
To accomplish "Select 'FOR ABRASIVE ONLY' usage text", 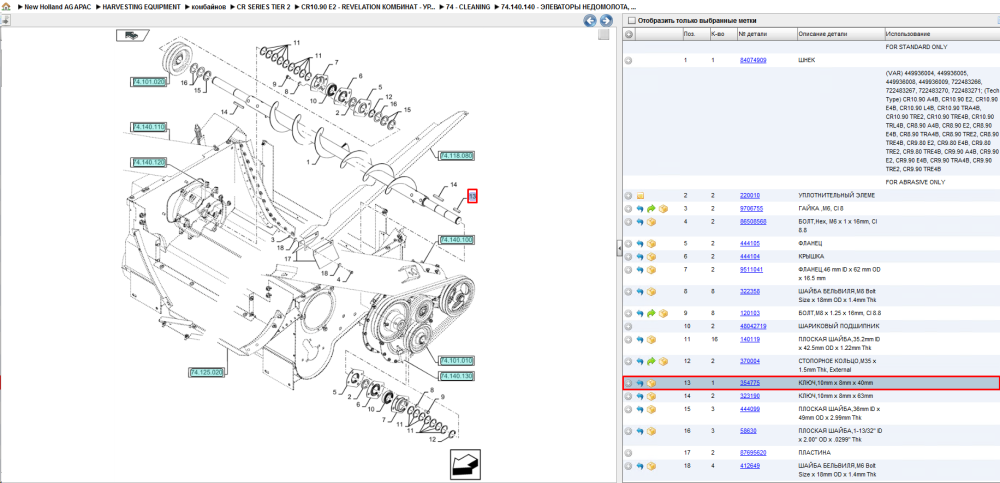I will pyautogui.click(x=916, y=182).
